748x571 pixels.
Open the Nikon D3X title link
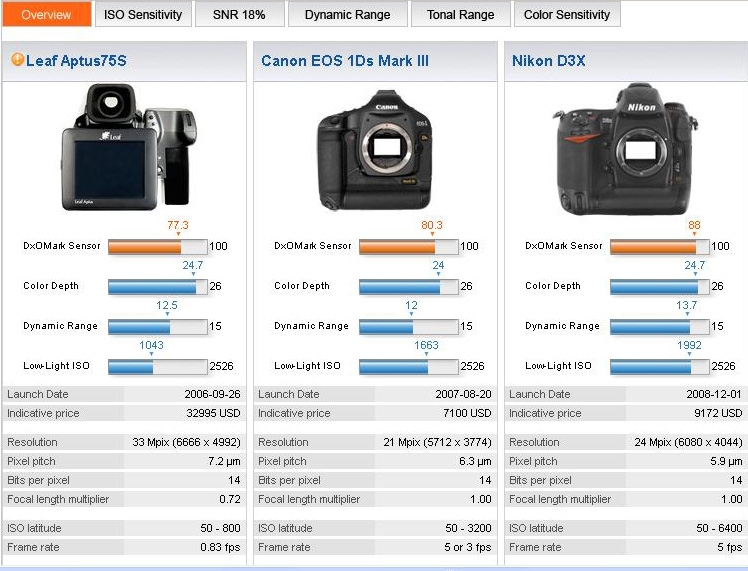[549, 61]
